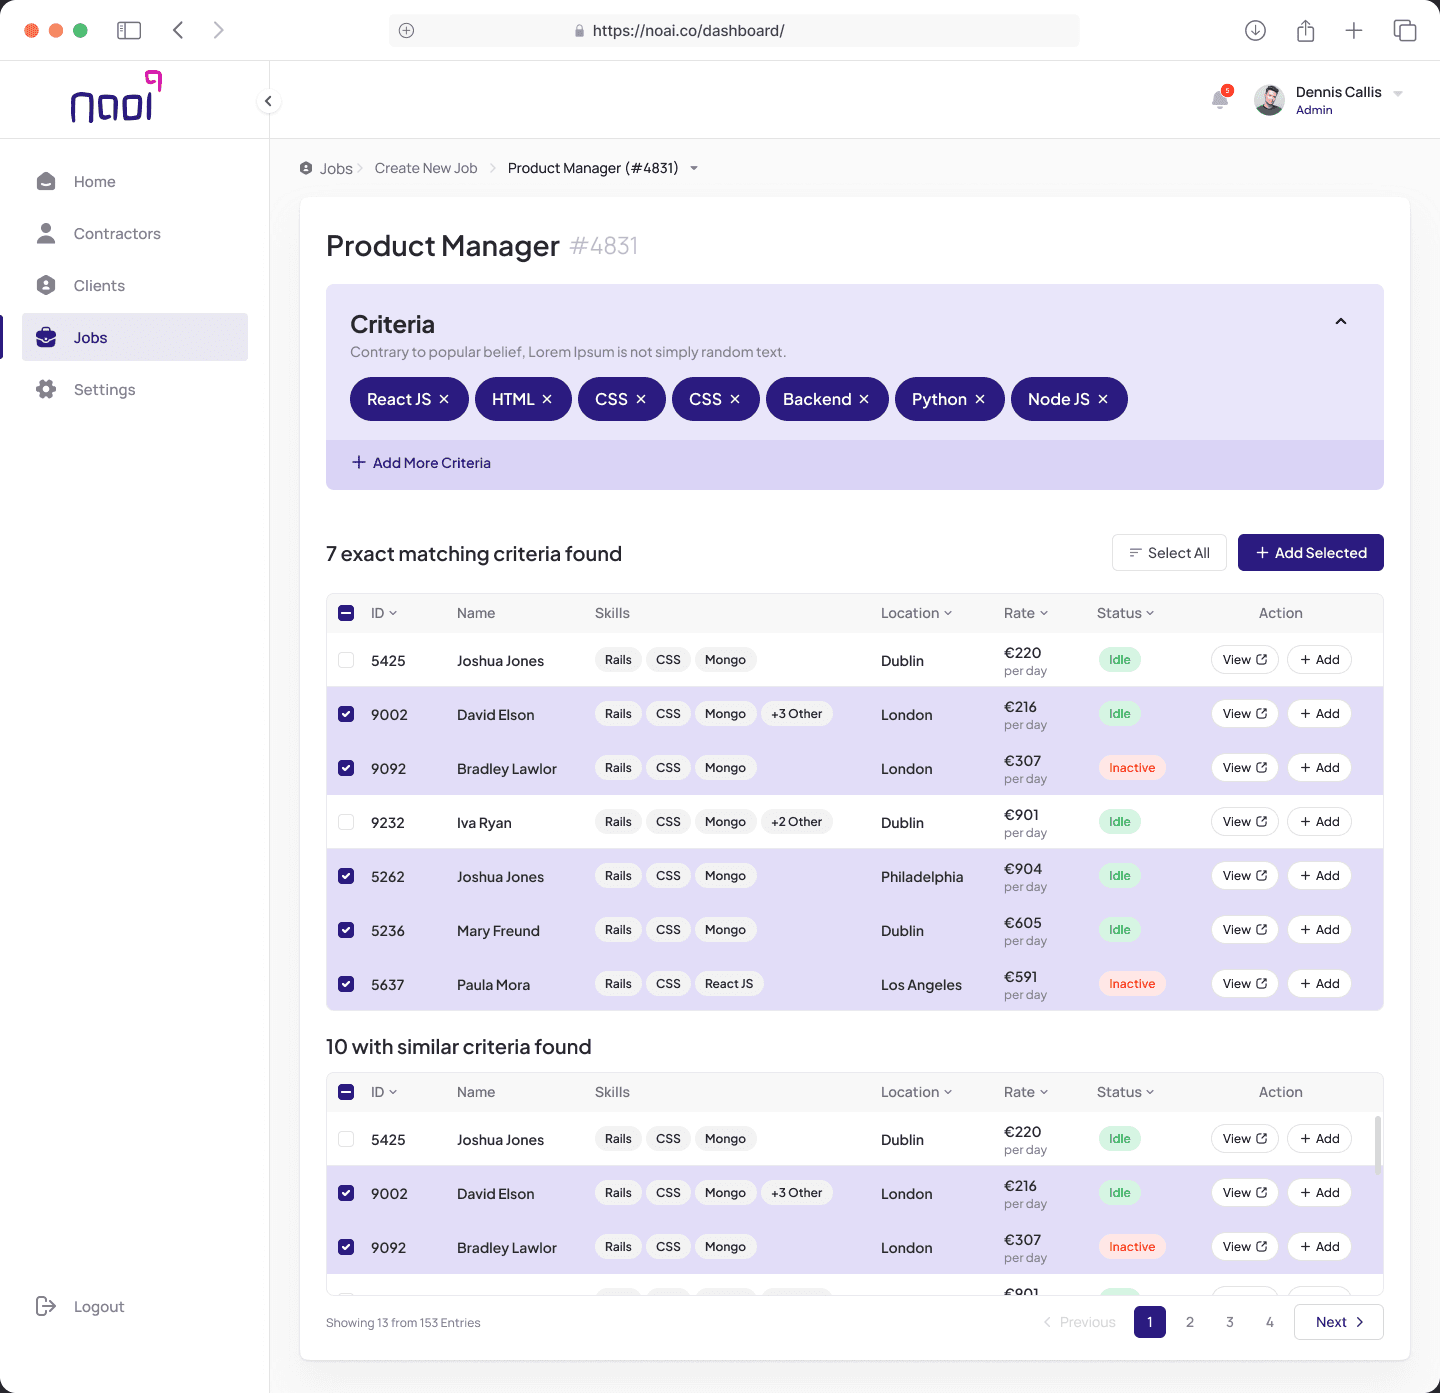
Task: Open a new tab with plus icon
Action: click(x=1354, y=30)
